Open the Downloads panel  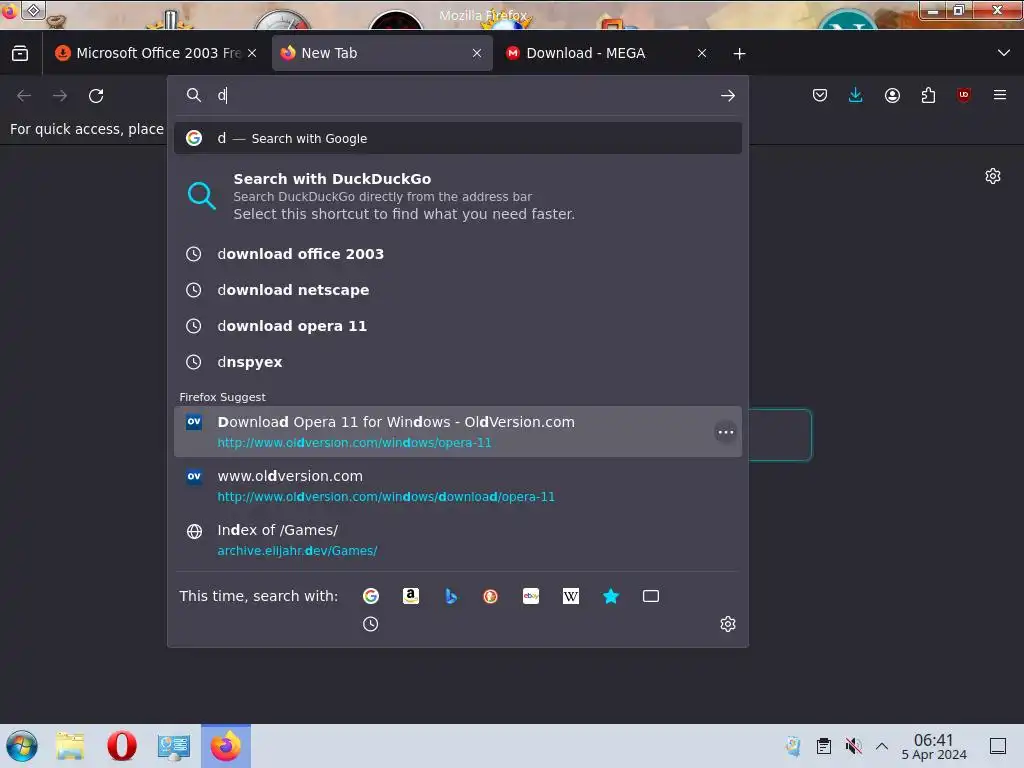coord(856,95)
